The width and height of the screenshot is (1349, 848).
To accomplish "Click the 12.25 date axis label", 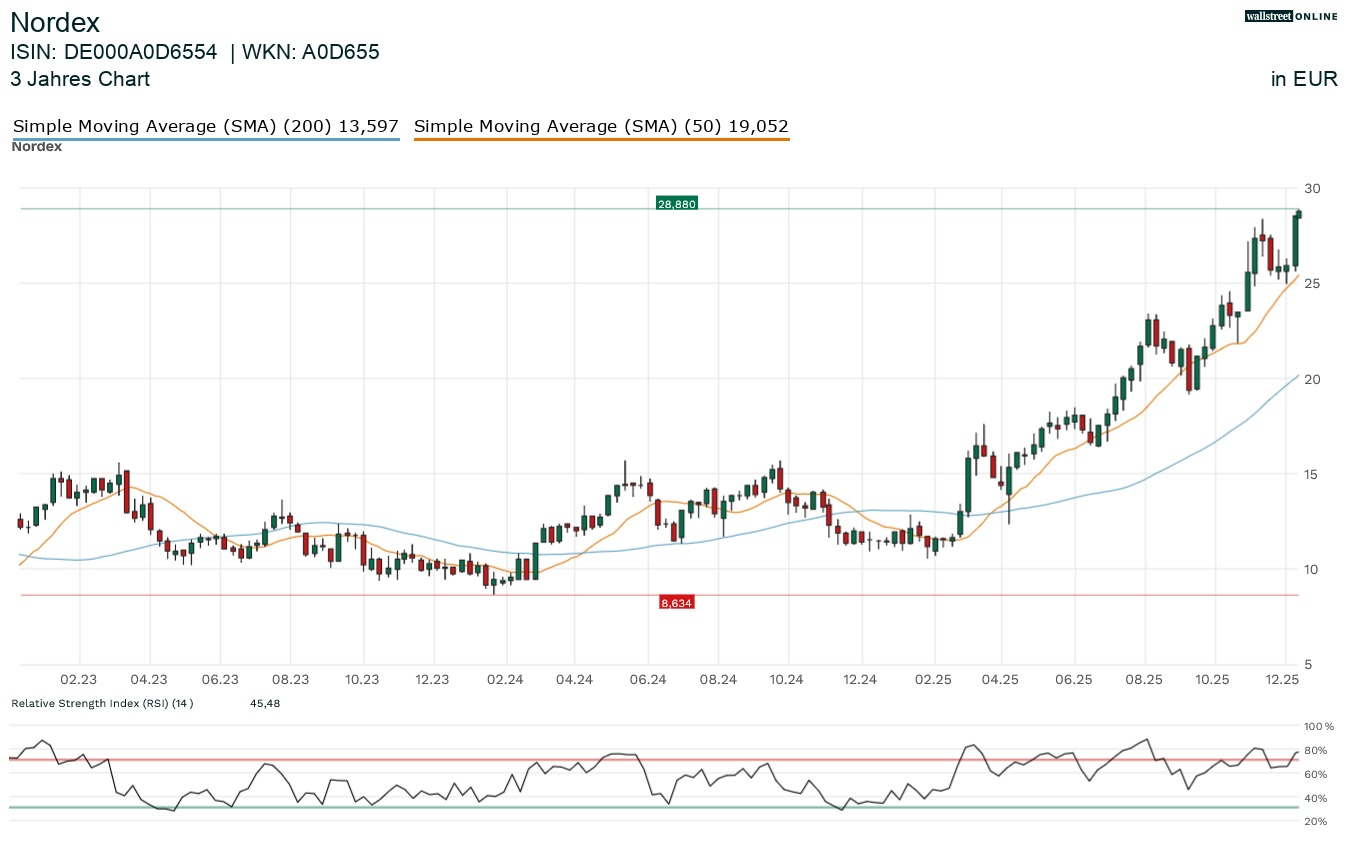I will tap(1283, 679).
